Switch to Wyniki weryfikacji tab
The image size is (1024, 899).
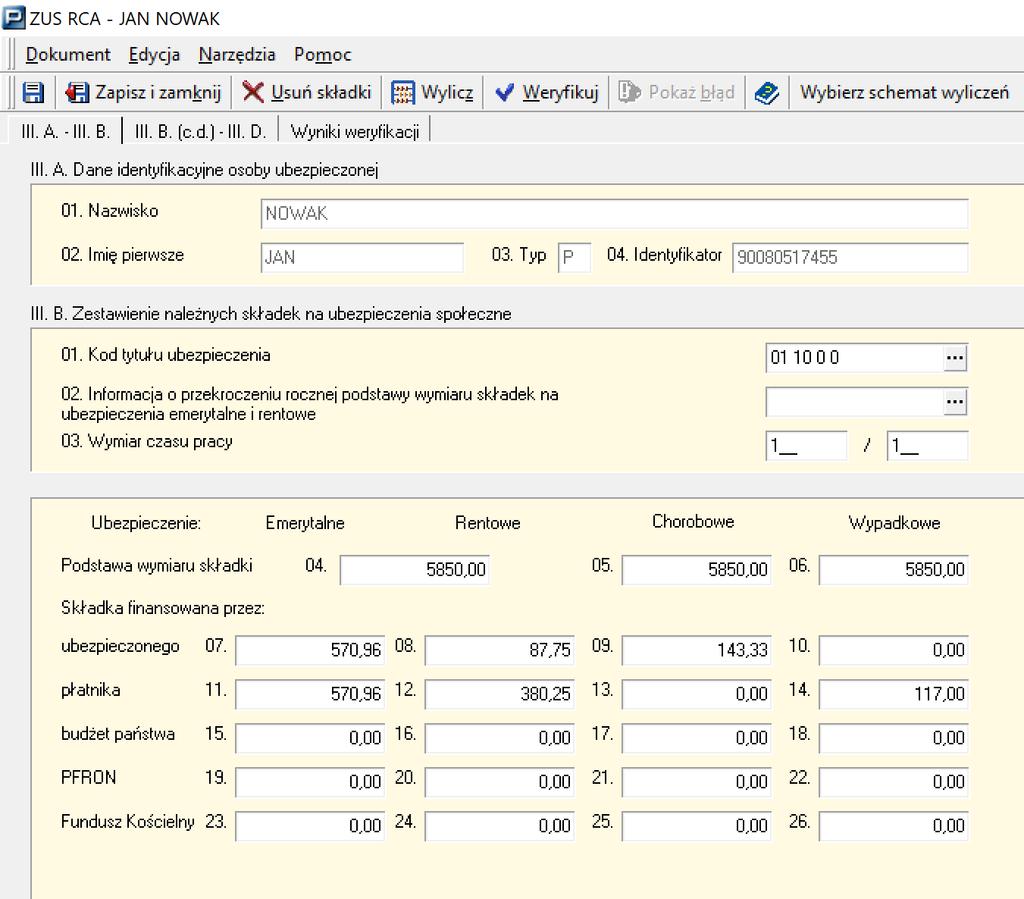point(355,131)
